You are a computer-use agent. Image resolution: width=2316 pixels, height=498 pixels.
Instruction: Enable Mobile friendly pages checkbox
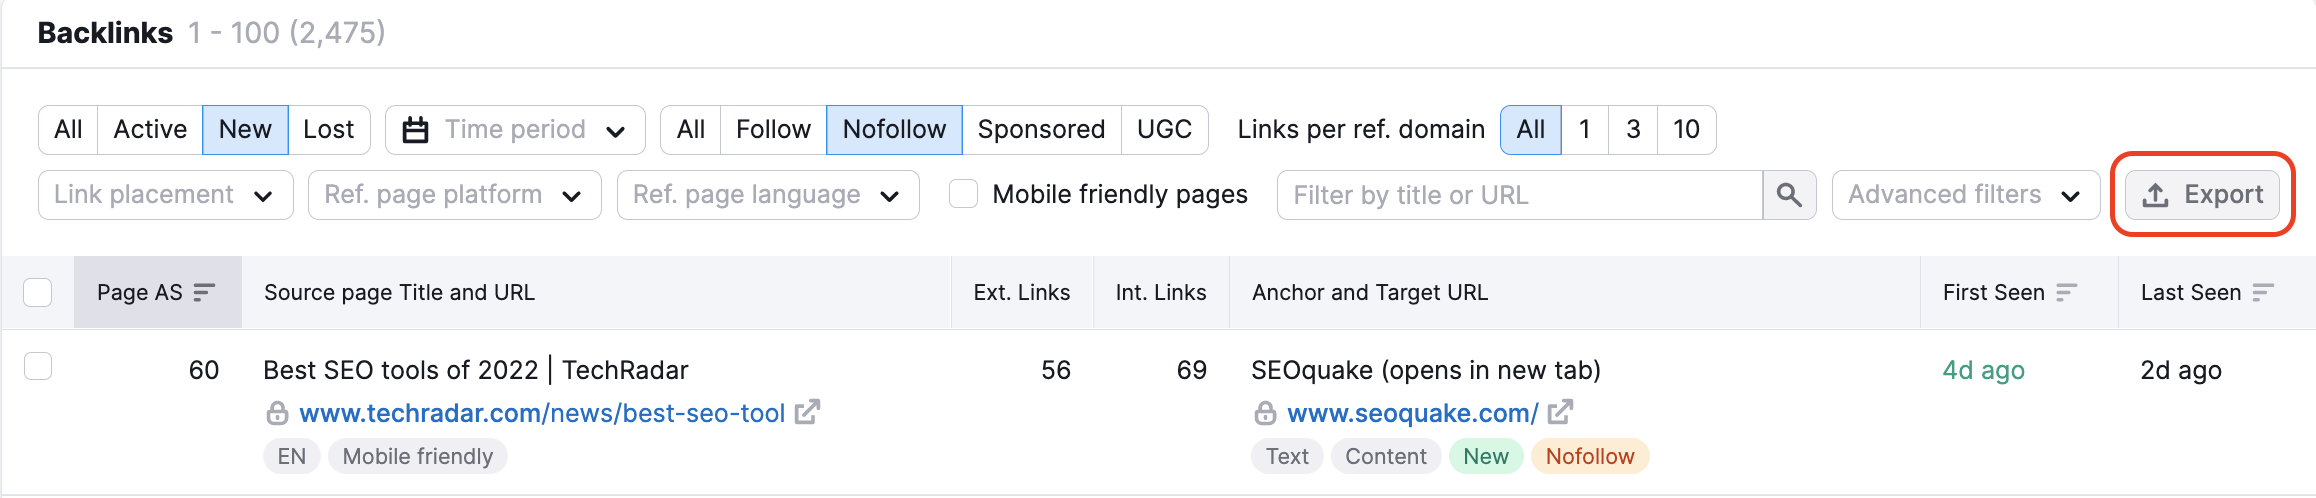click(963, 194)
